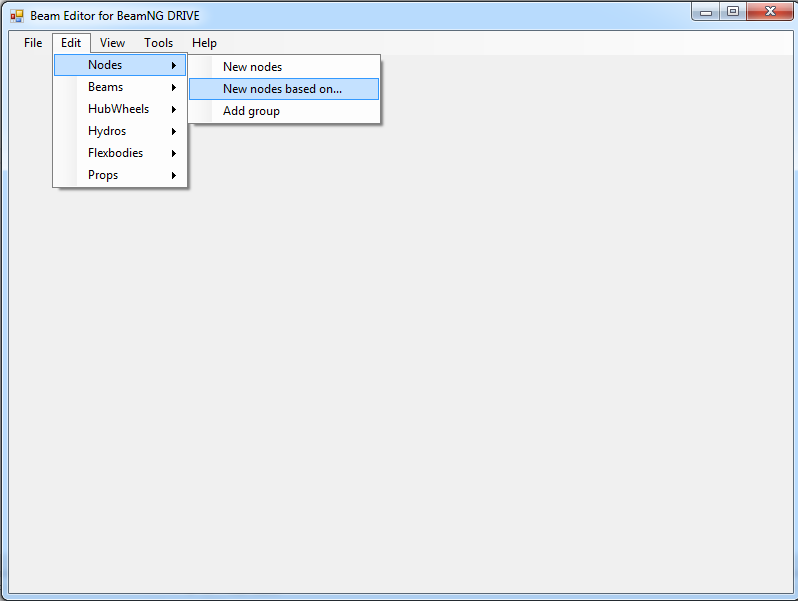Expand the Flexbodies submenu

click(120, 153)
